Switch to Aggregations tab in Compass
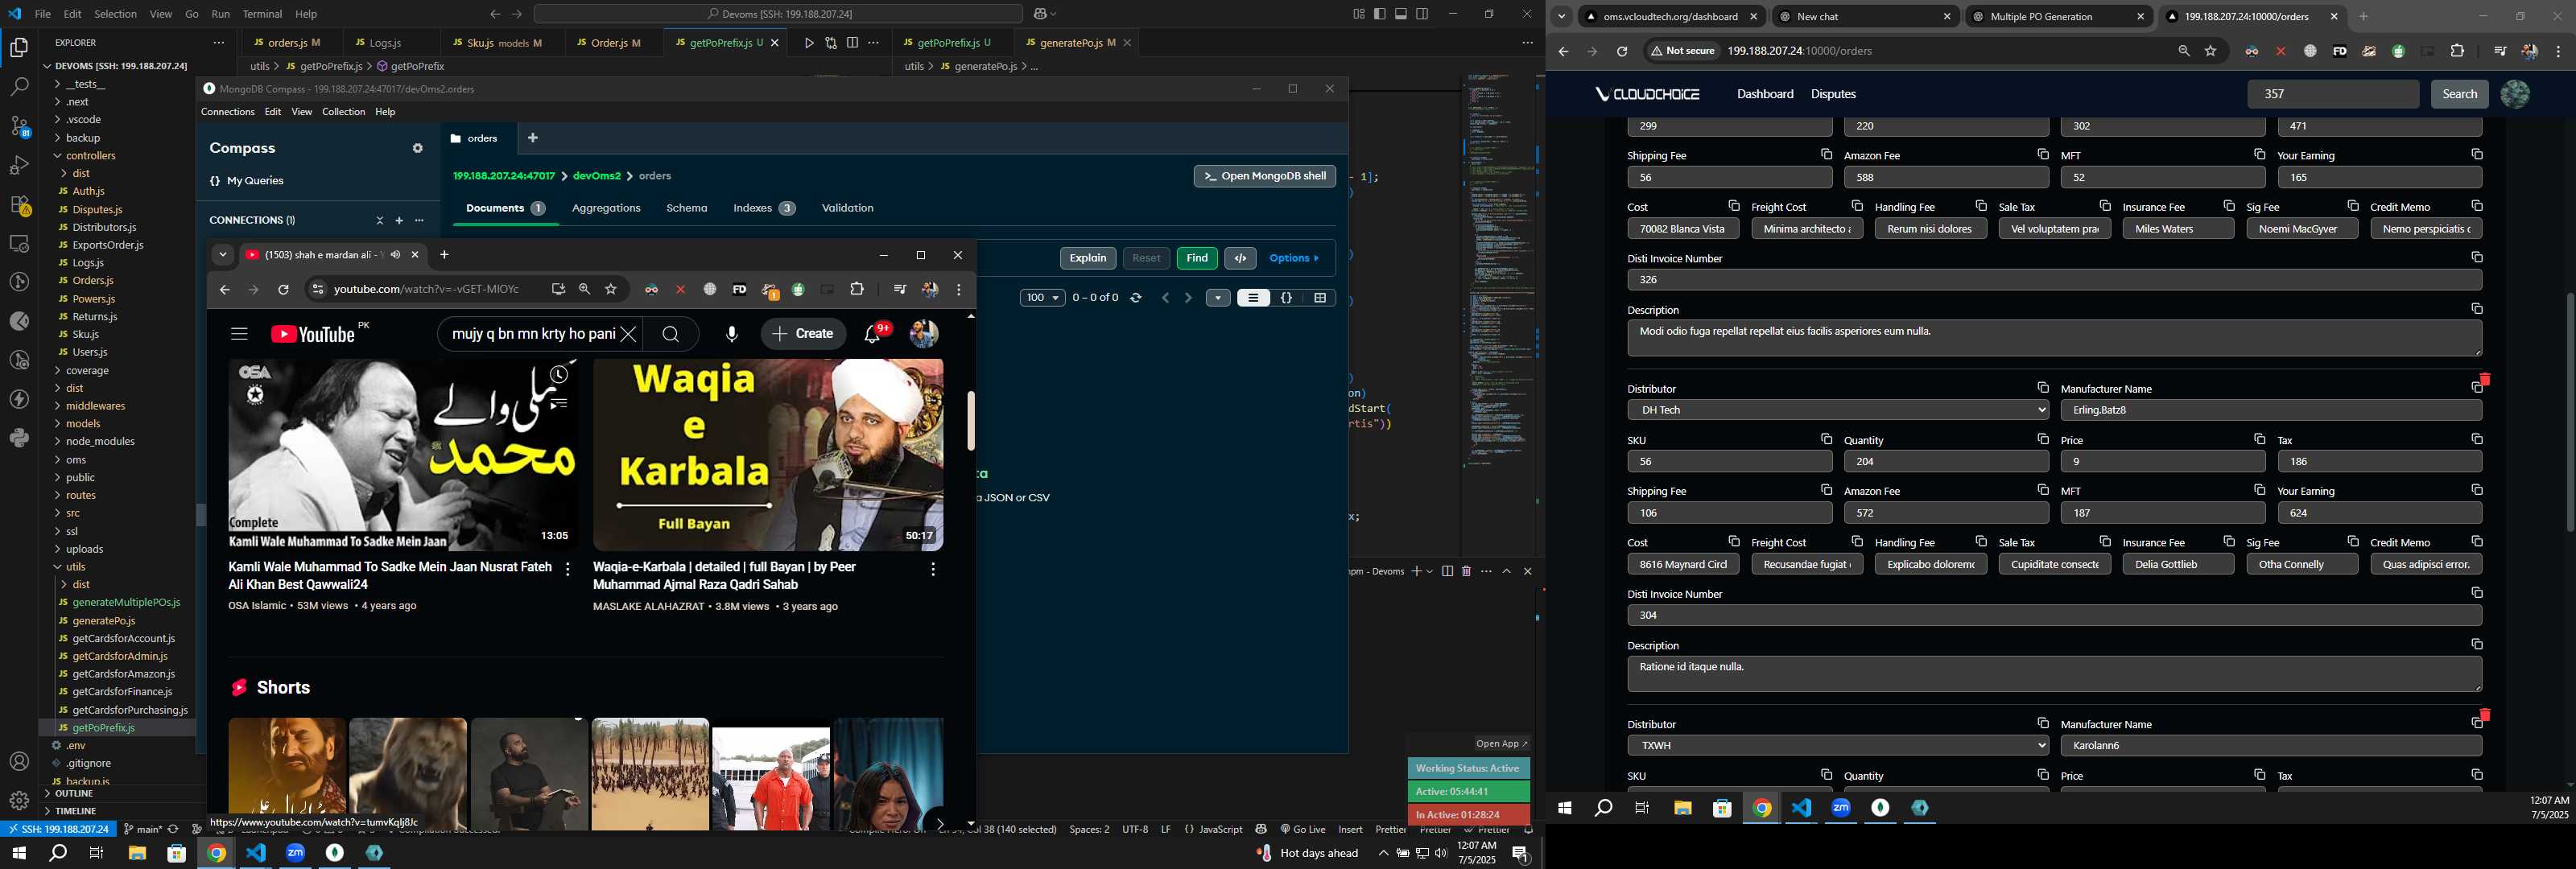 [x=606, y=208]
